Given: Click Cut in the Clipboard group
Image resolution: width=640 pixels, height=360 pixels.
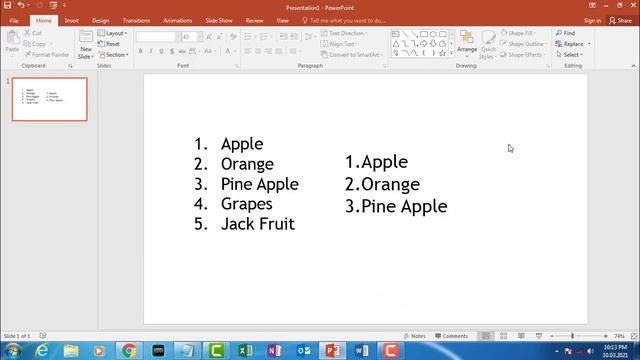Looking at the screenshot, I should pos(33,33).
